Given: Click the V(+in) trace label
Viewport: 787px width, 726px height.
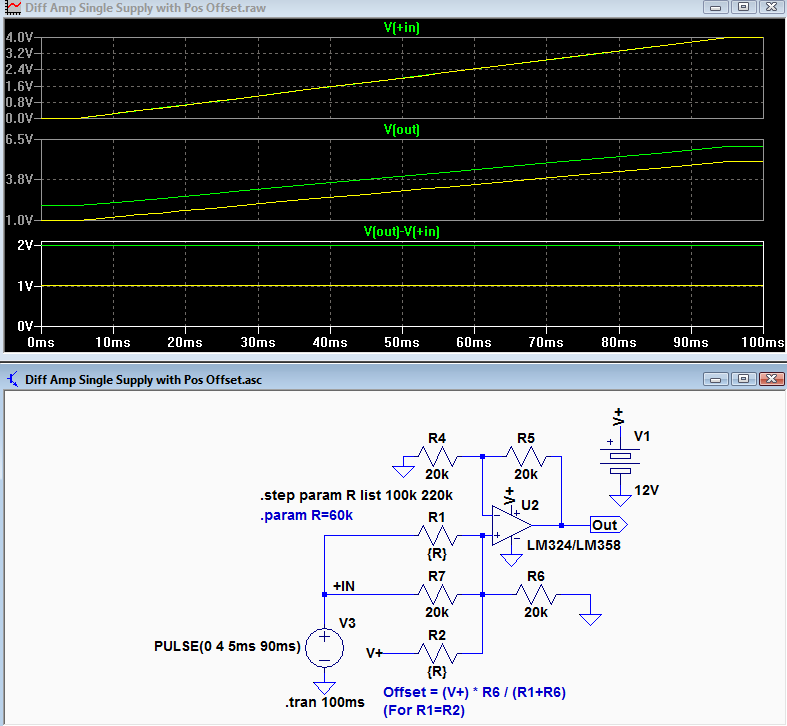Looking at the screenshot, I should tap(402, 27).
